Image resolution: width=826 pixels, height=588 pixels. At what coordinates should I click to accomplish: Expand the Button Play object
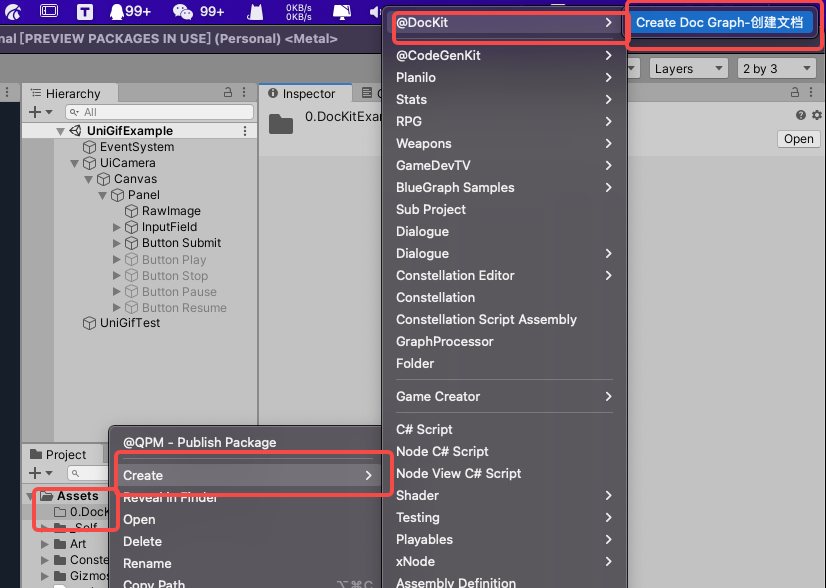117,260
